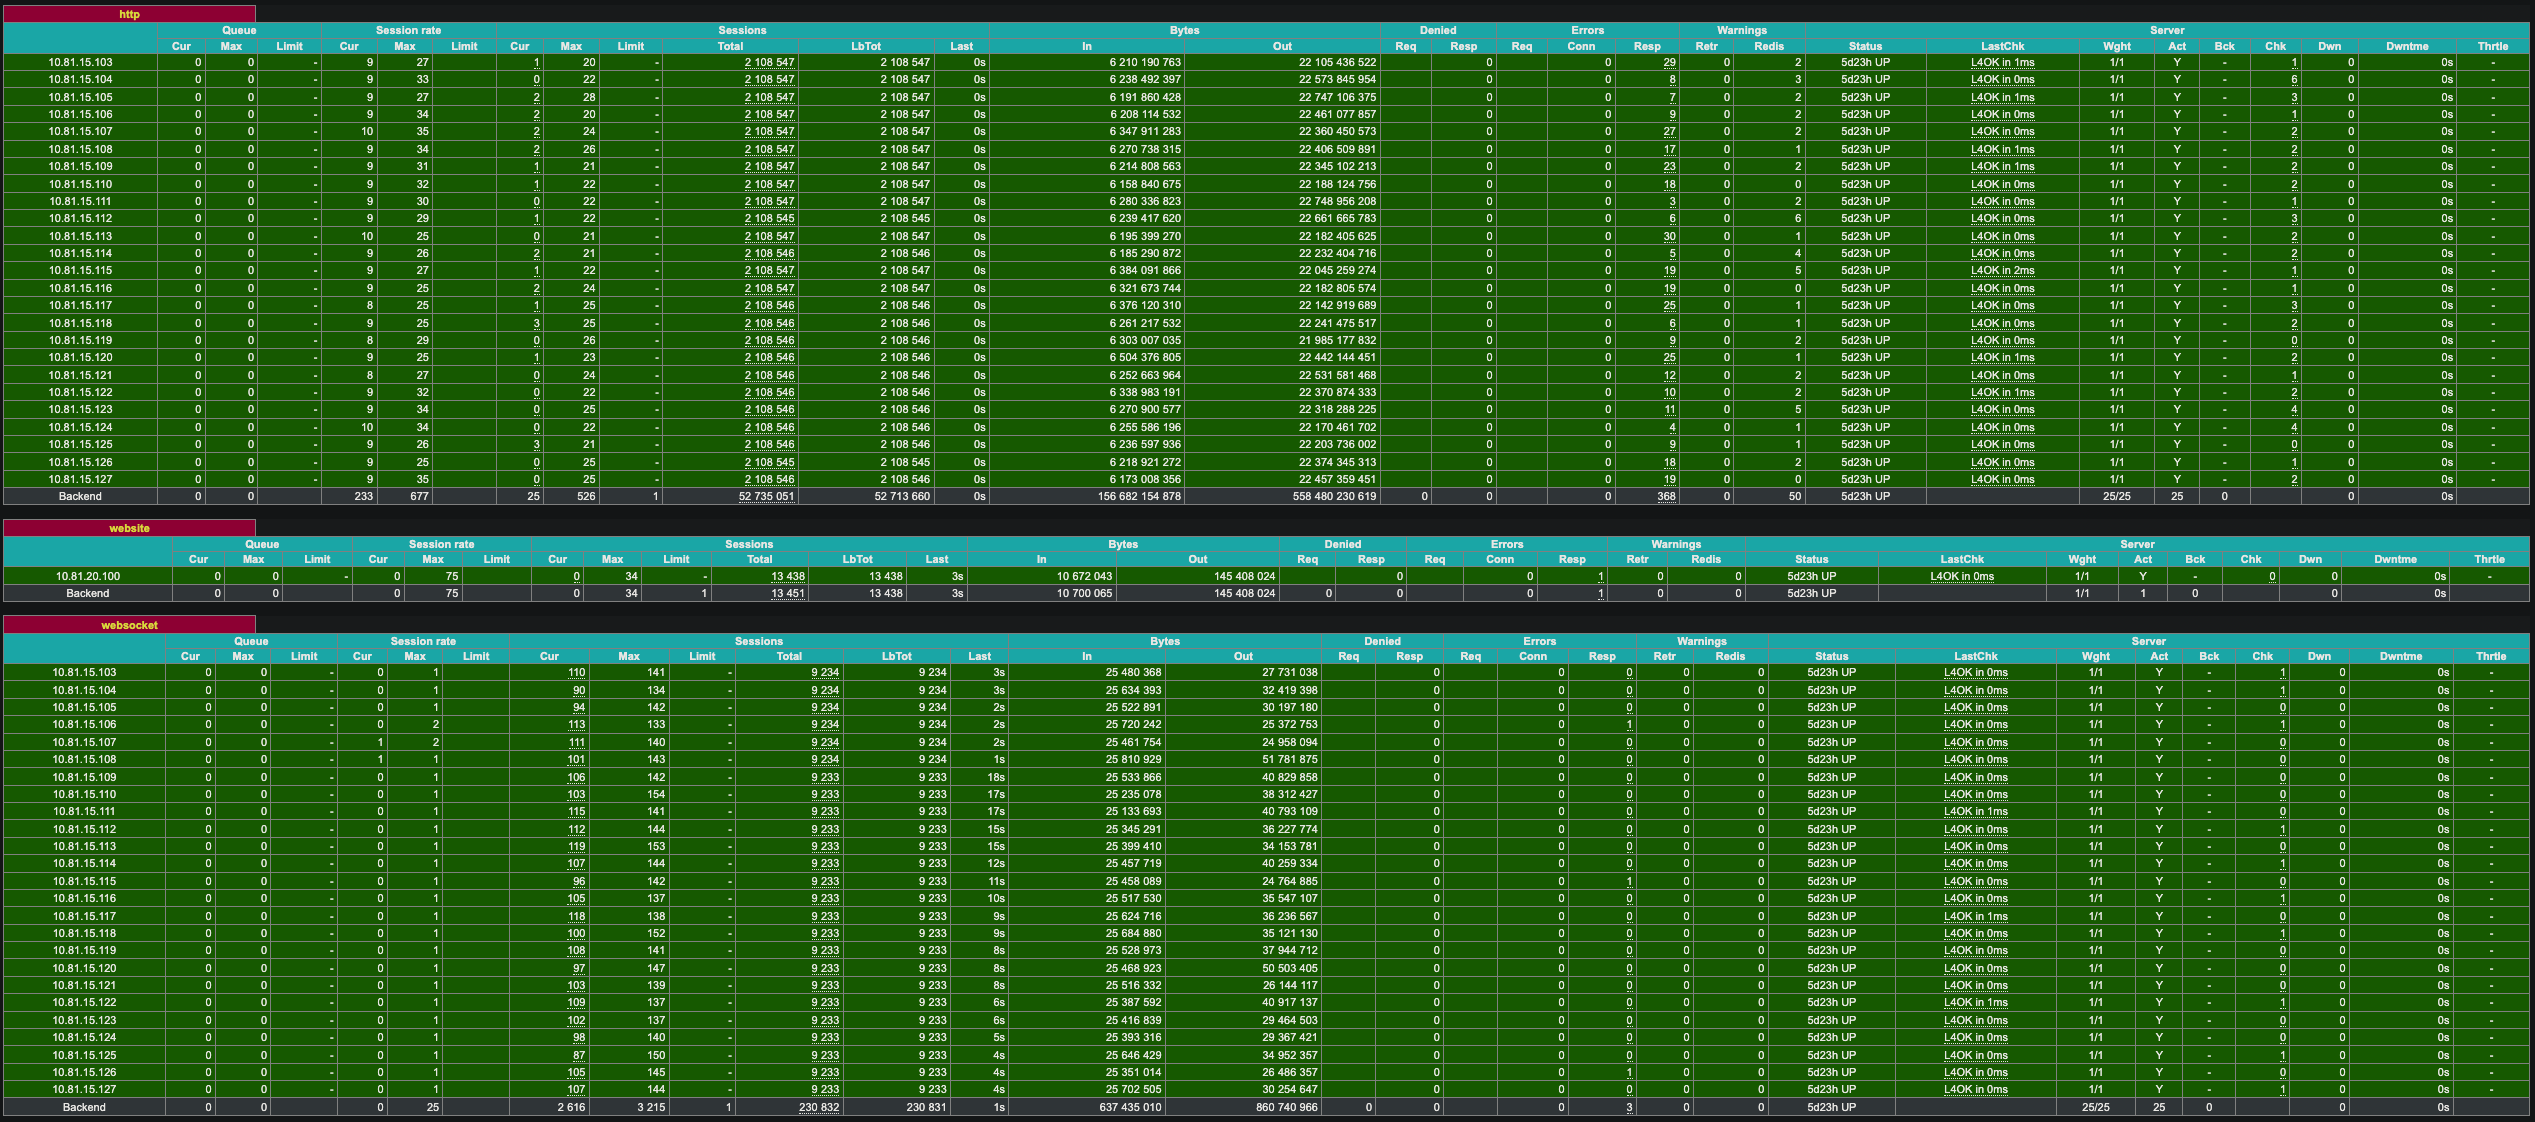The height and width of the screenshot is (1122, 2535).
Task: Select bytes in value 6 504 376 805
Action: 1145,358
